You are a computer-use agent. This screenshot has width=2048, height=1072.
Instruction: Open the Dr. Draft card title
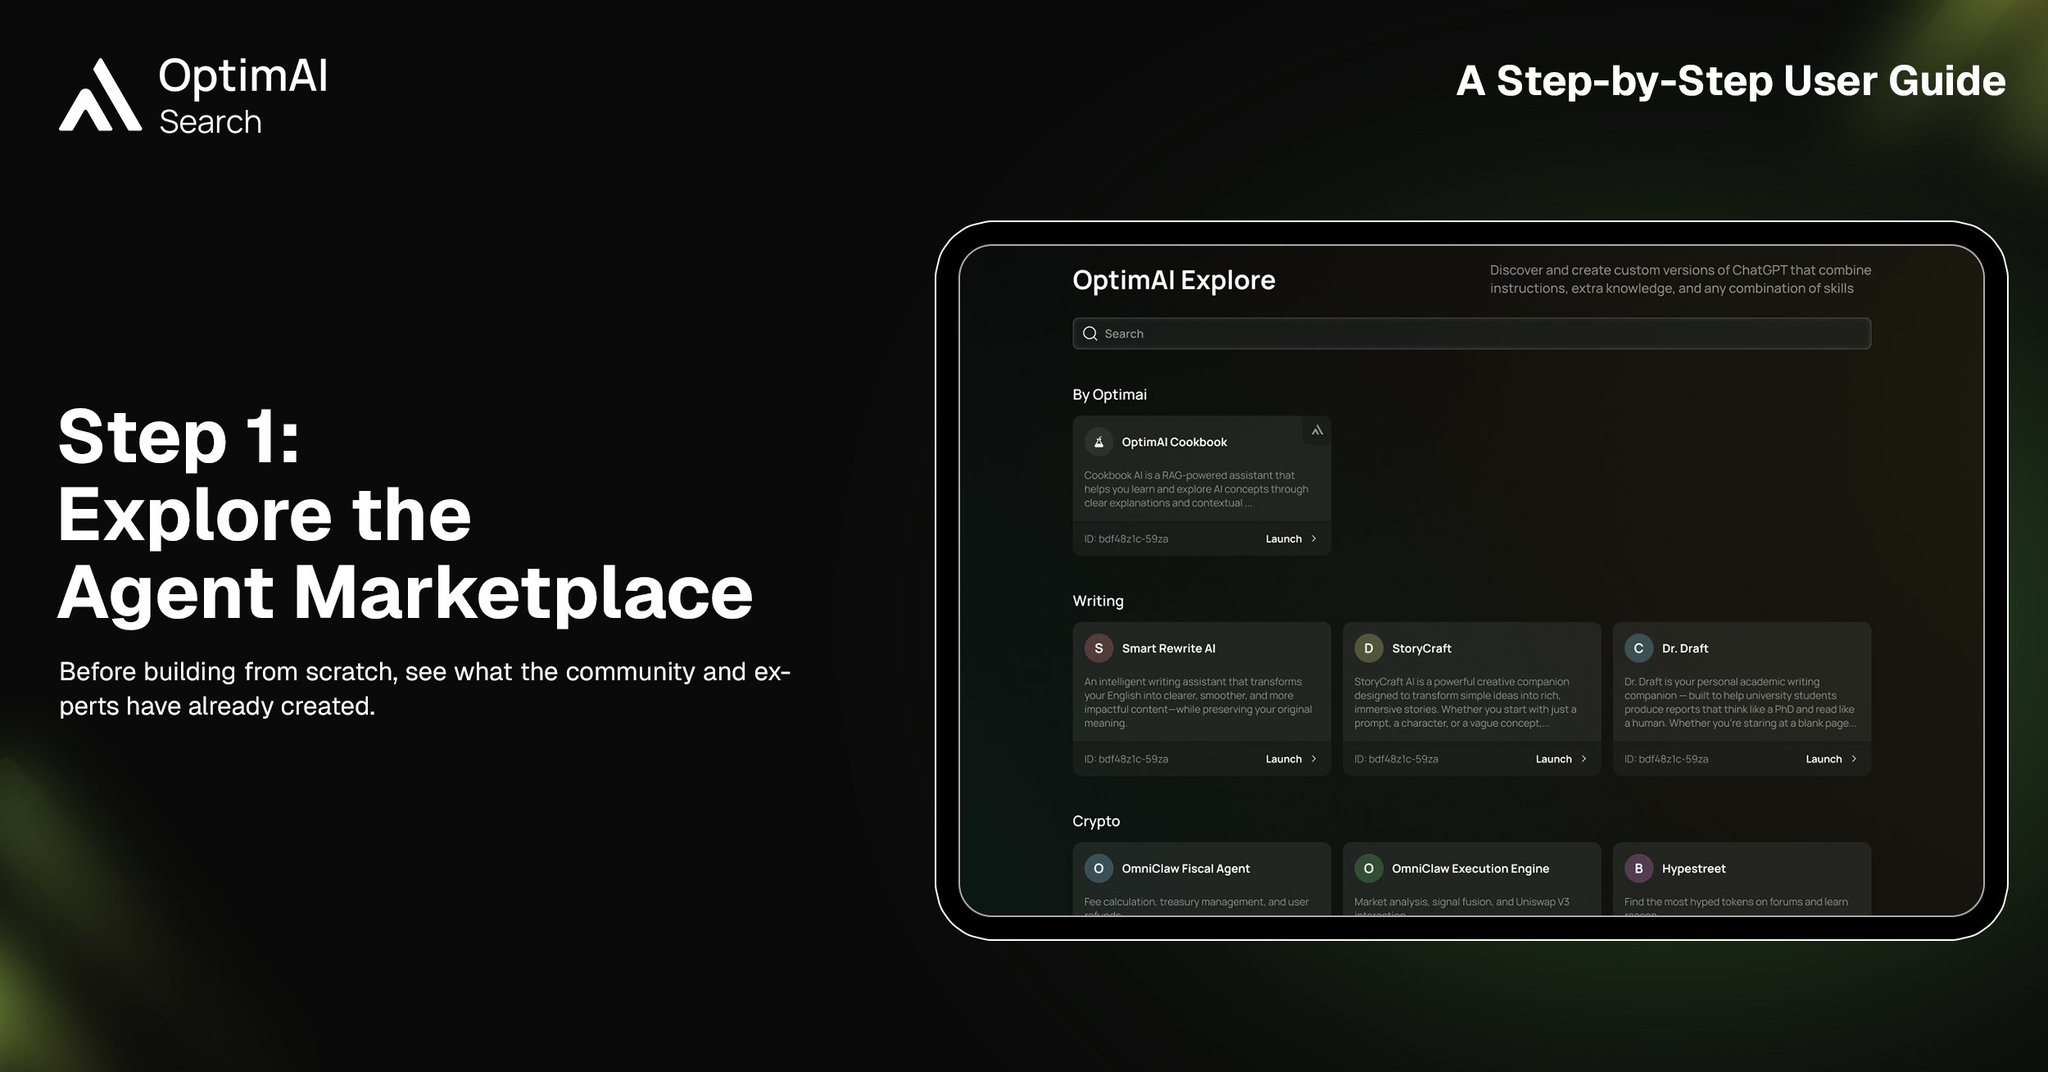(1685, 648)
